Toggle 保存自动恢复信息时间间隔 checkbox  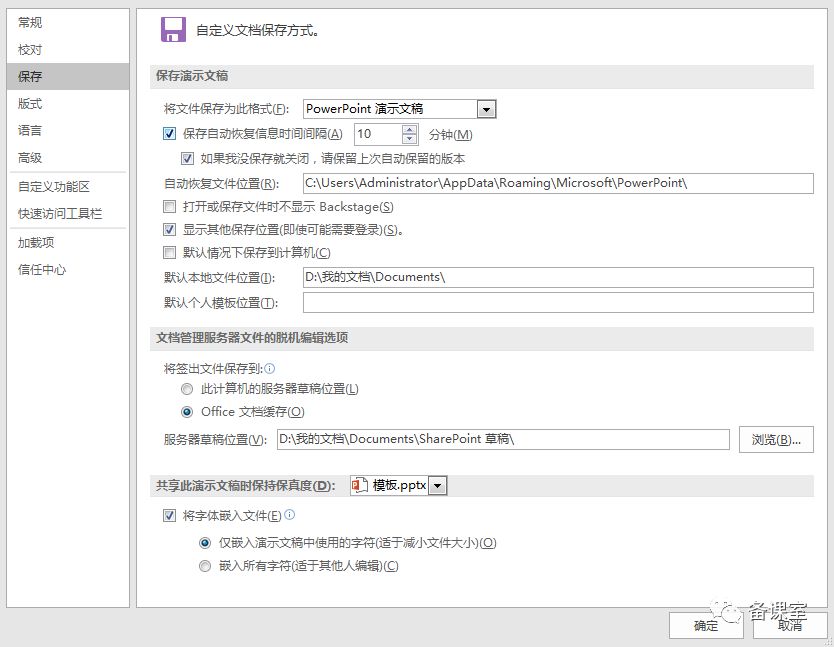coord(169,134)
